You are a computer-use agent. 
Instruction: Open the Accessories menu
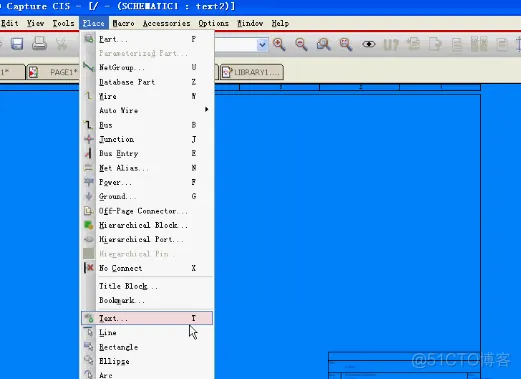click(166, 23)
